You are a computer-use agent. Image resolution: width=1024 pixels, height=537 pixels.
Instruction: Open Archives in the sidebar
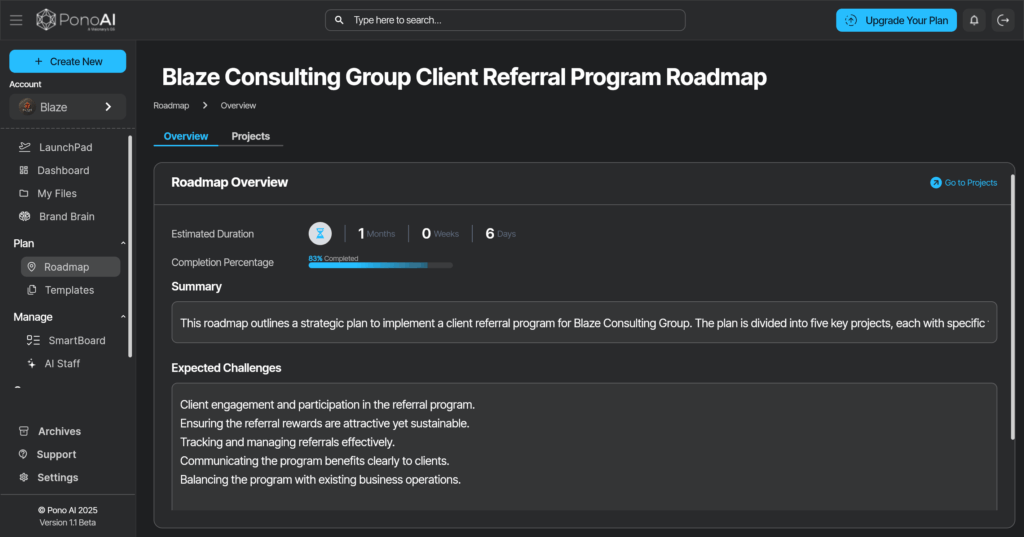(x=59, y=431)
